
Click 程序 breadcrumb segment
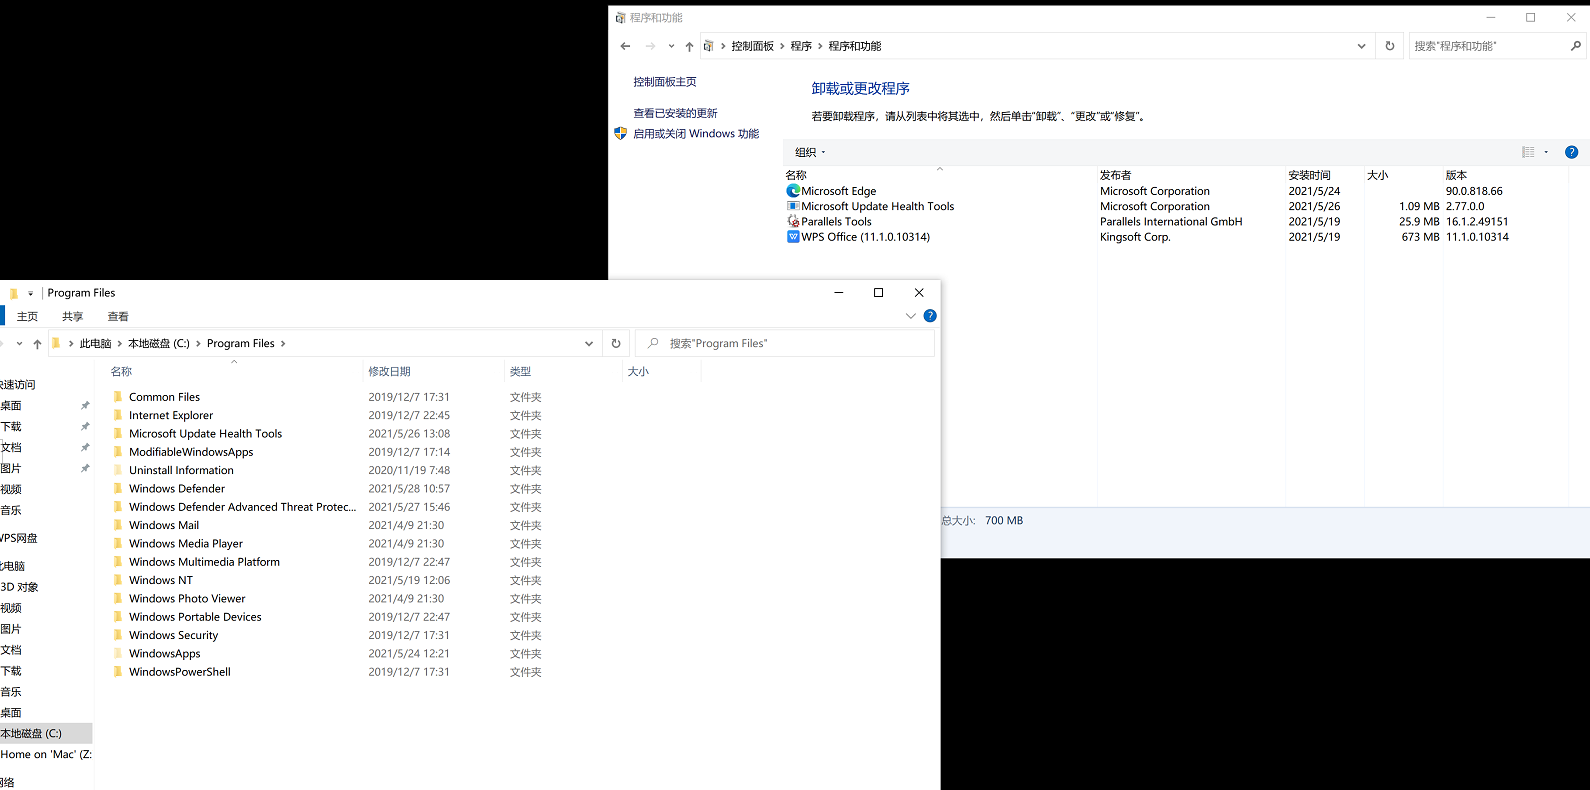click(x=801, y=46)
